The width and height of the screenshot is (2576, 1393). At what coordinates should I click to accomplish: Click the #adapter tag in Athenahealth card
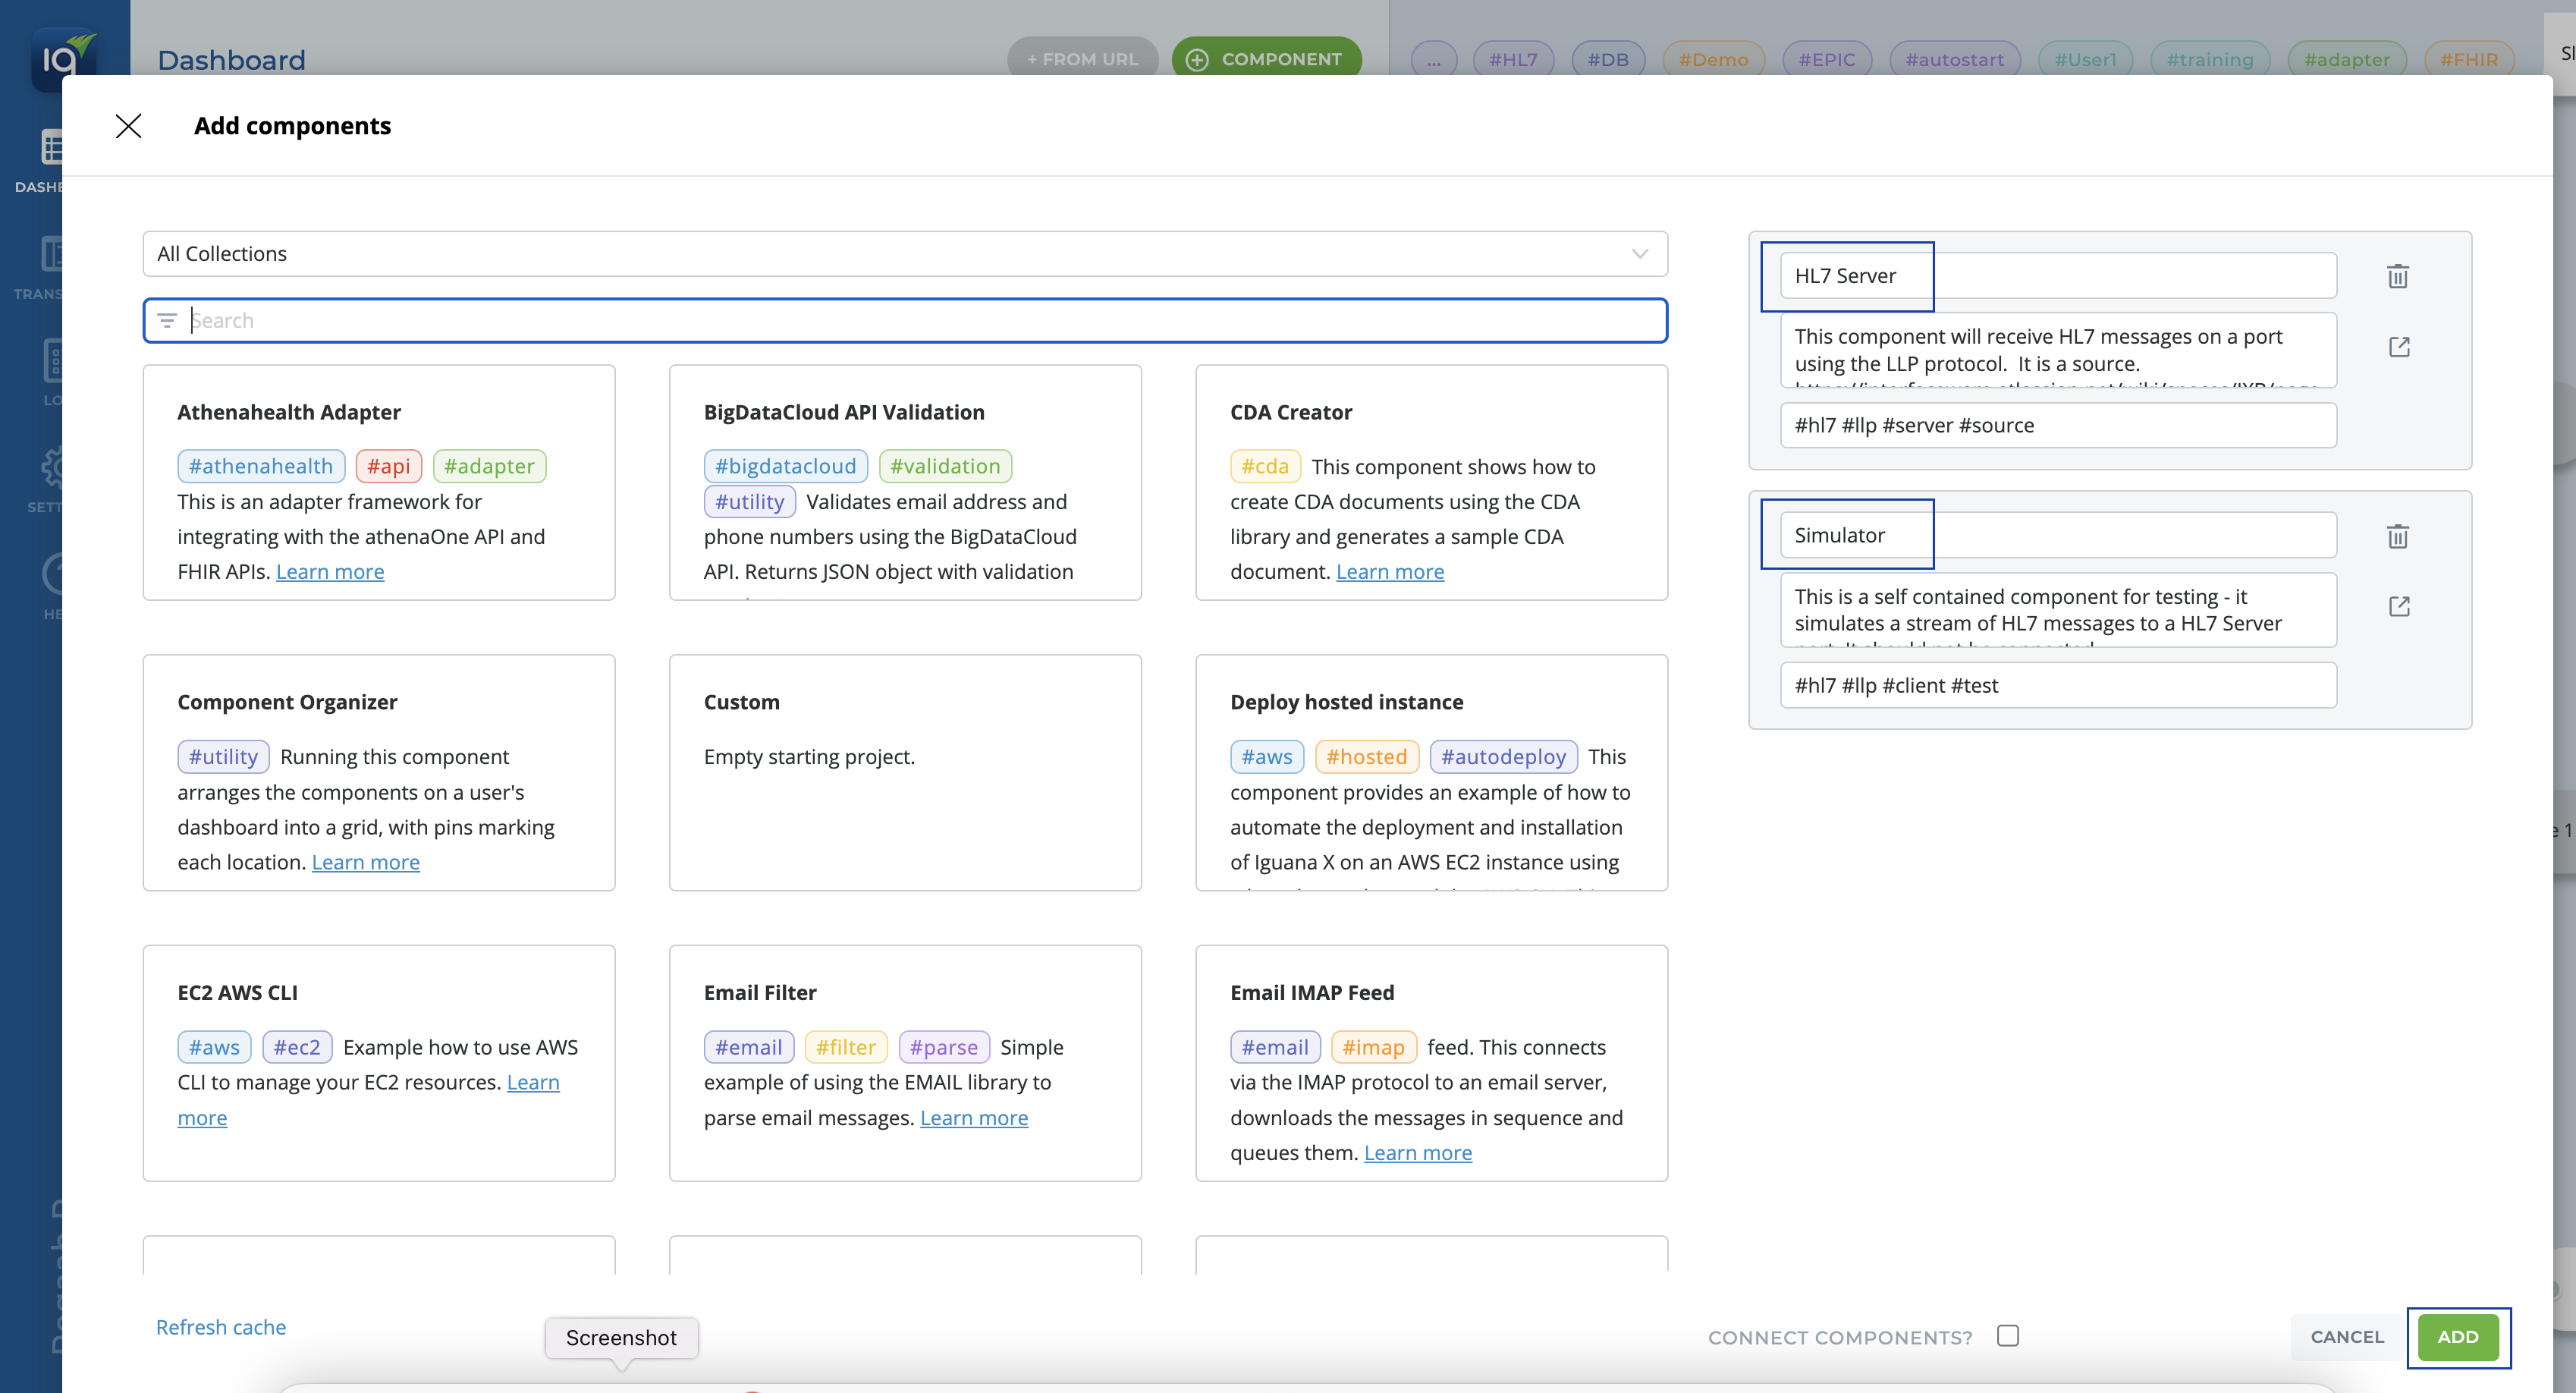tap(490, 466)
